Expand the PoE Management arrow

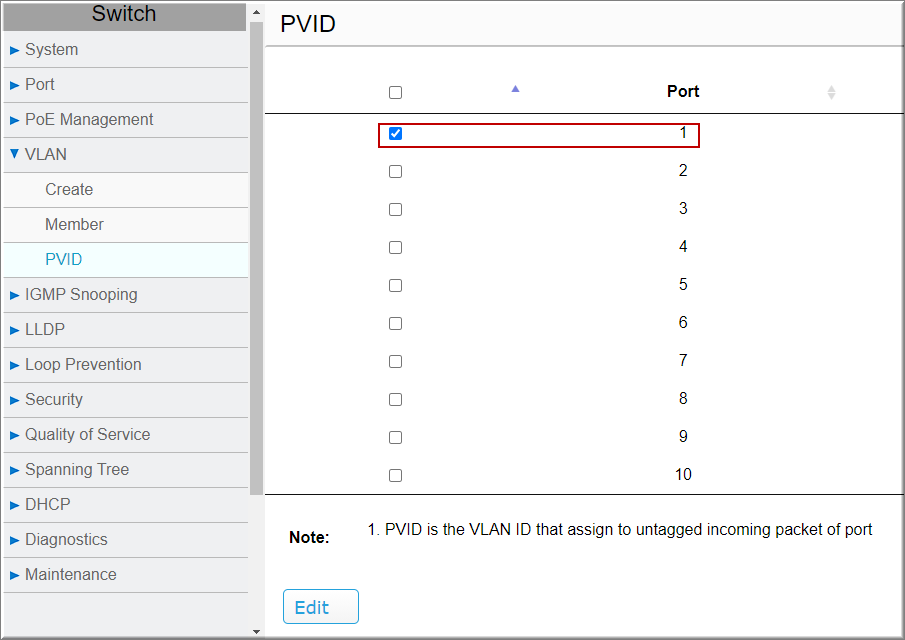(x=14, y=120)
